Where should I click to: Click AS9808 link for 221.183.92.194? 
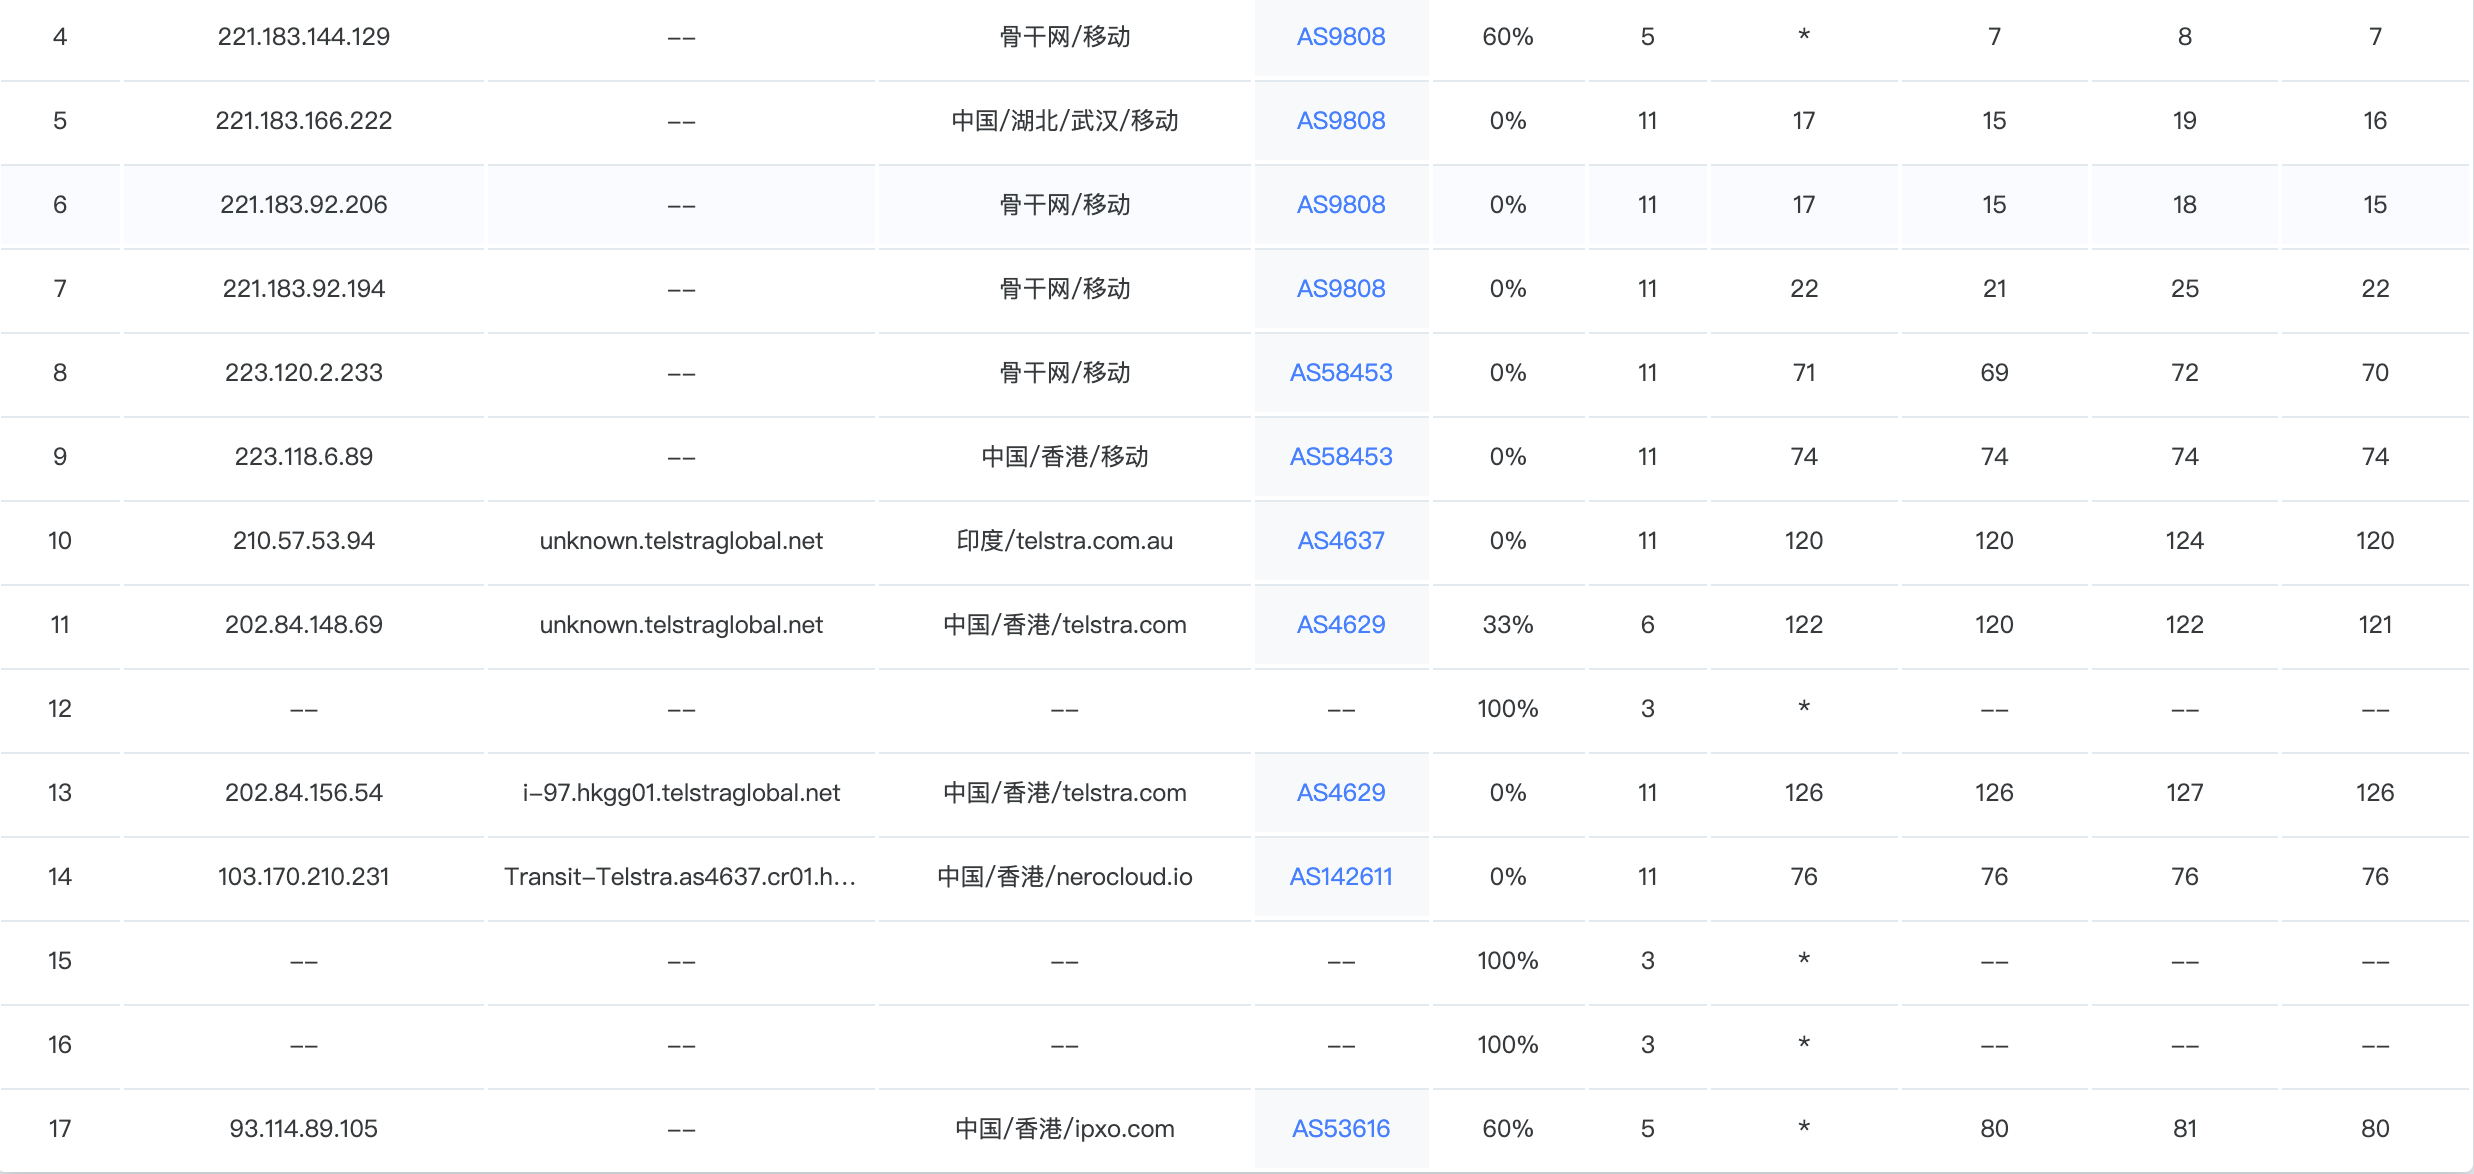(1340, 289)
